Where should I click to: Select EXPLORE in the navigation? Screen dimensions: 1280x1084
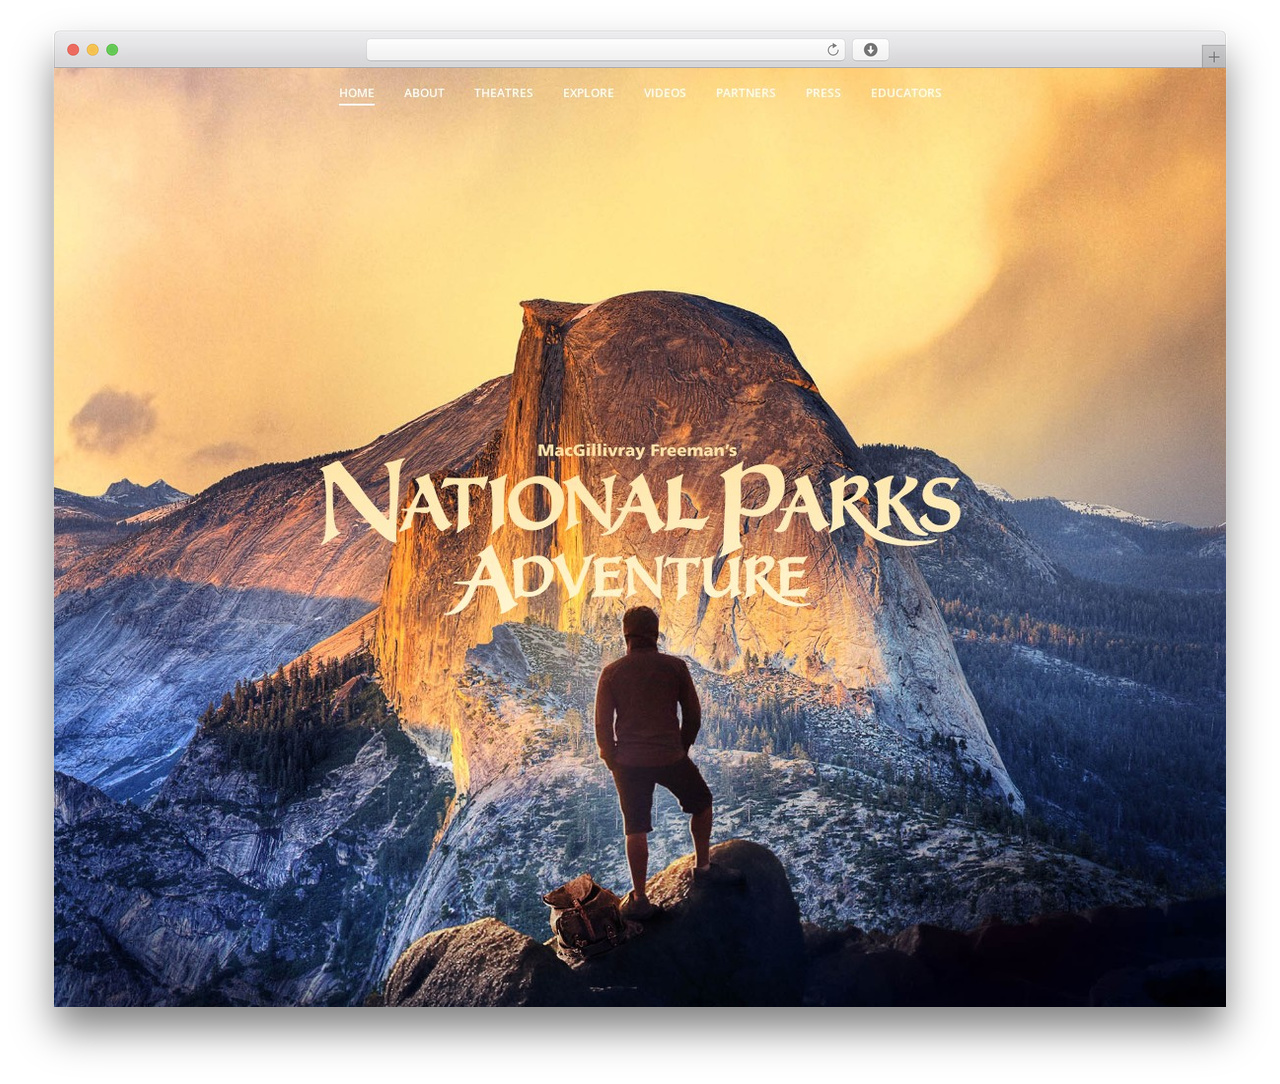click(588, 93)
